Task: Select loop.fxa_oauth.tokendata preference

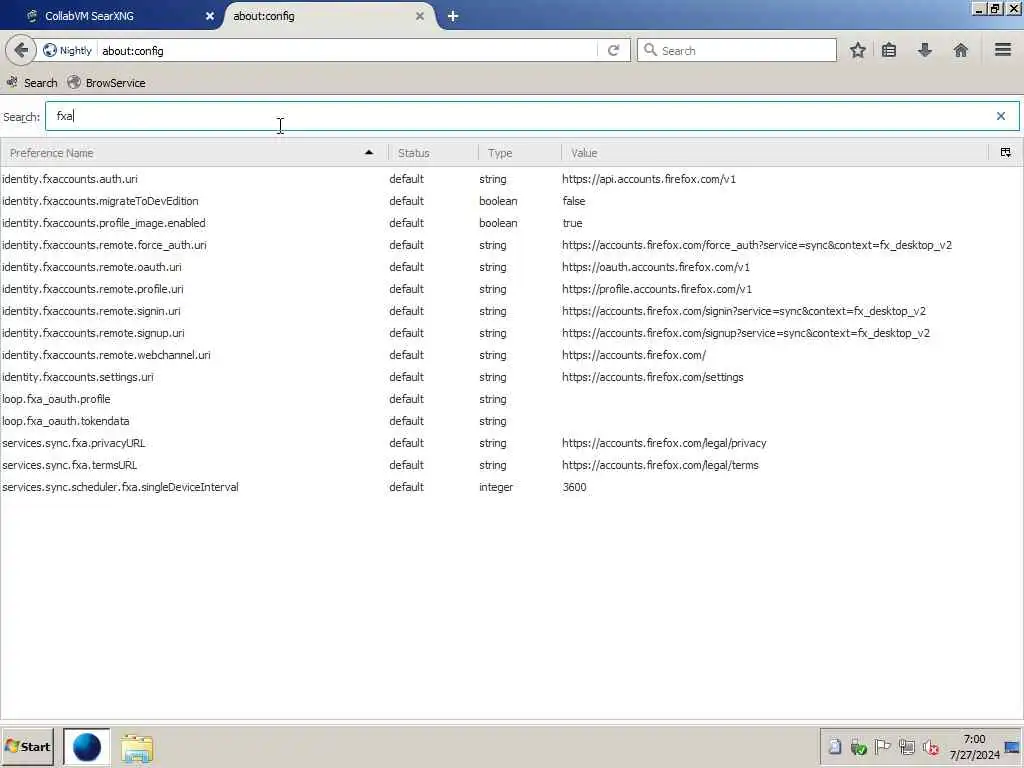Action: click(x=511, y=421)
